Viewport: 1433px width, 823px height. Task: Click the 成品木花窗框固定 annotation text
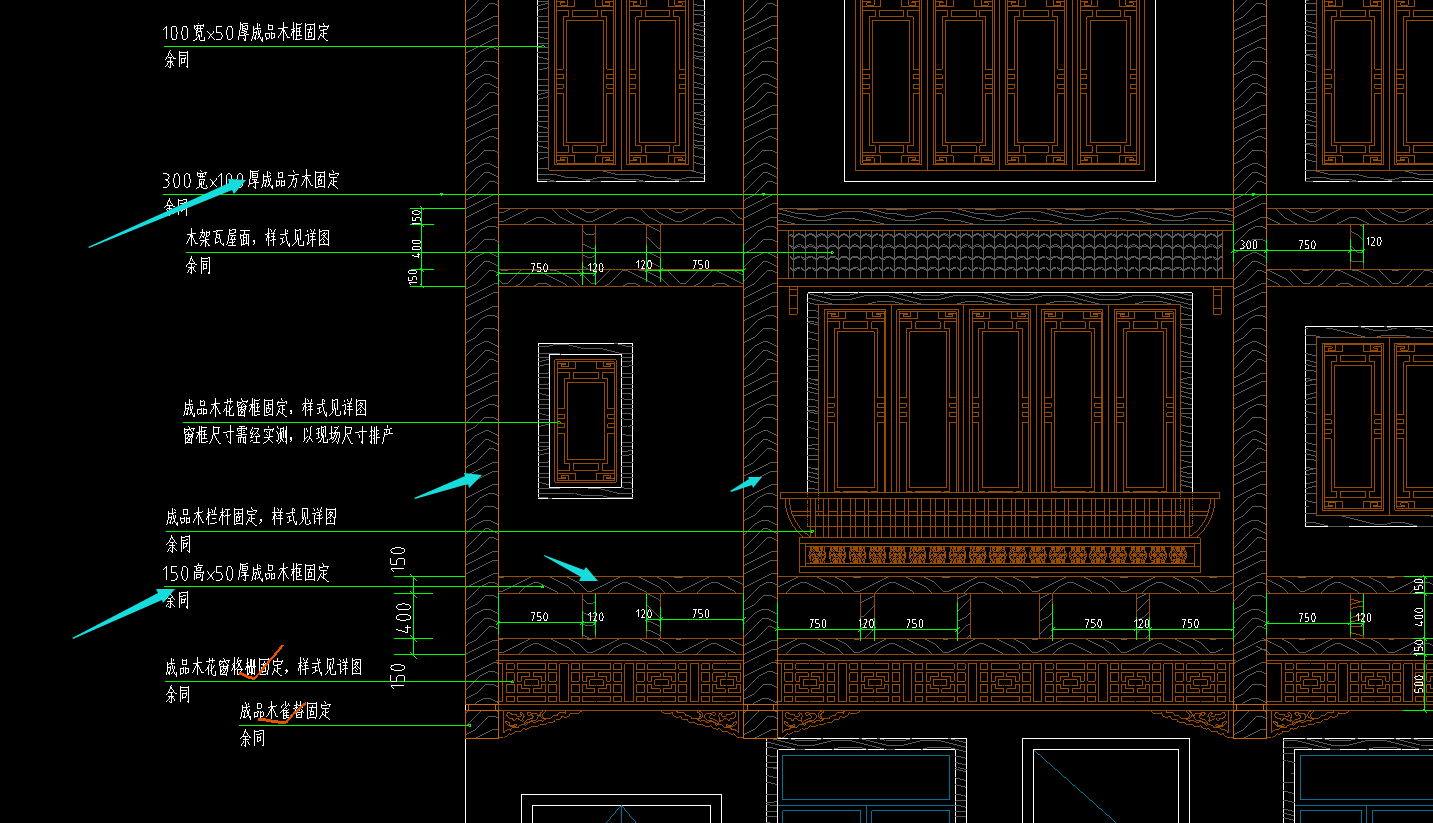coord(274,408)
